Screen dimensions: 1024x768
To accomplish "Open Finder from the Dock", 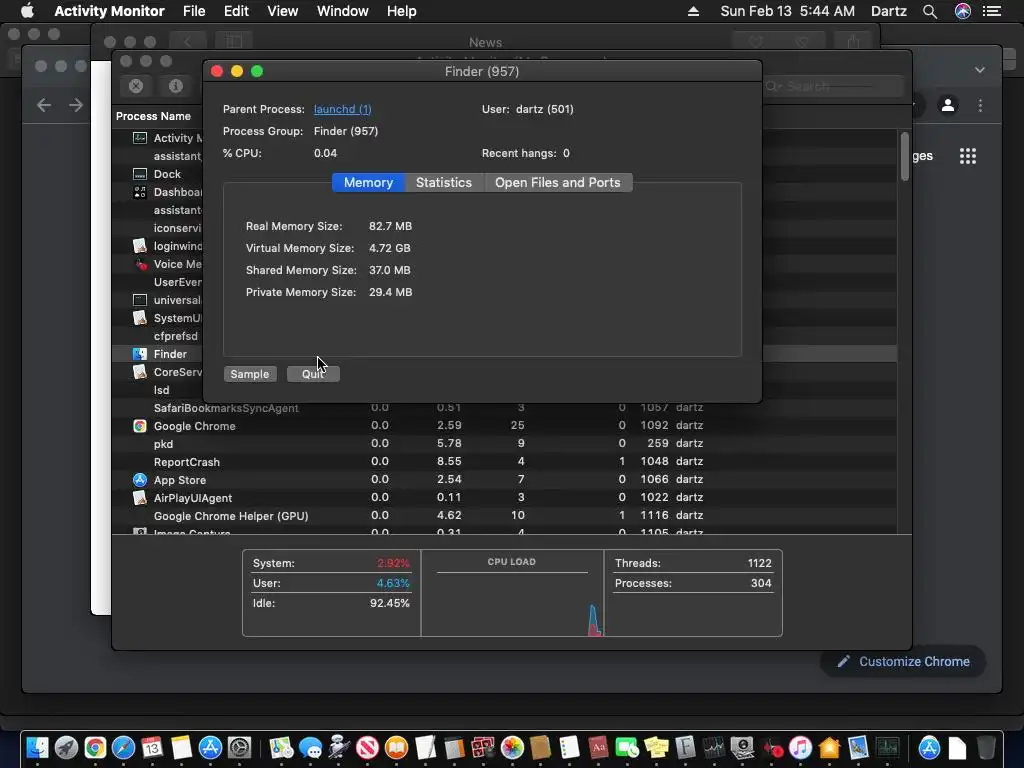I will pyautogui.click(x=38, y=748).
